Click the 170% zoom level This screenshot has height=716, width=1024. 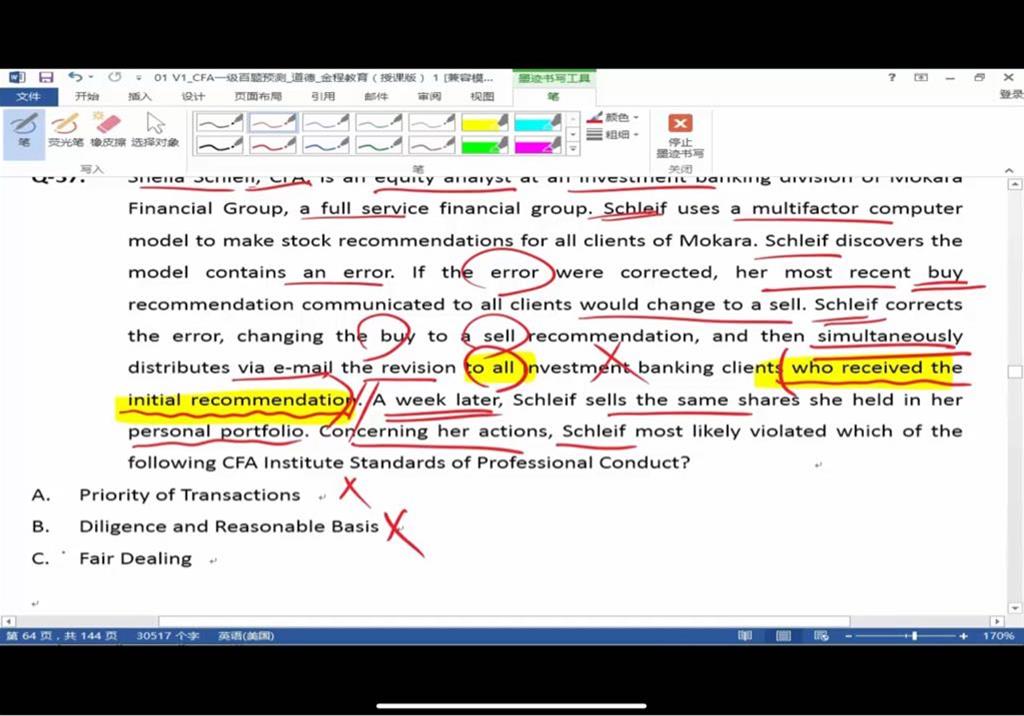click(998, 636)
